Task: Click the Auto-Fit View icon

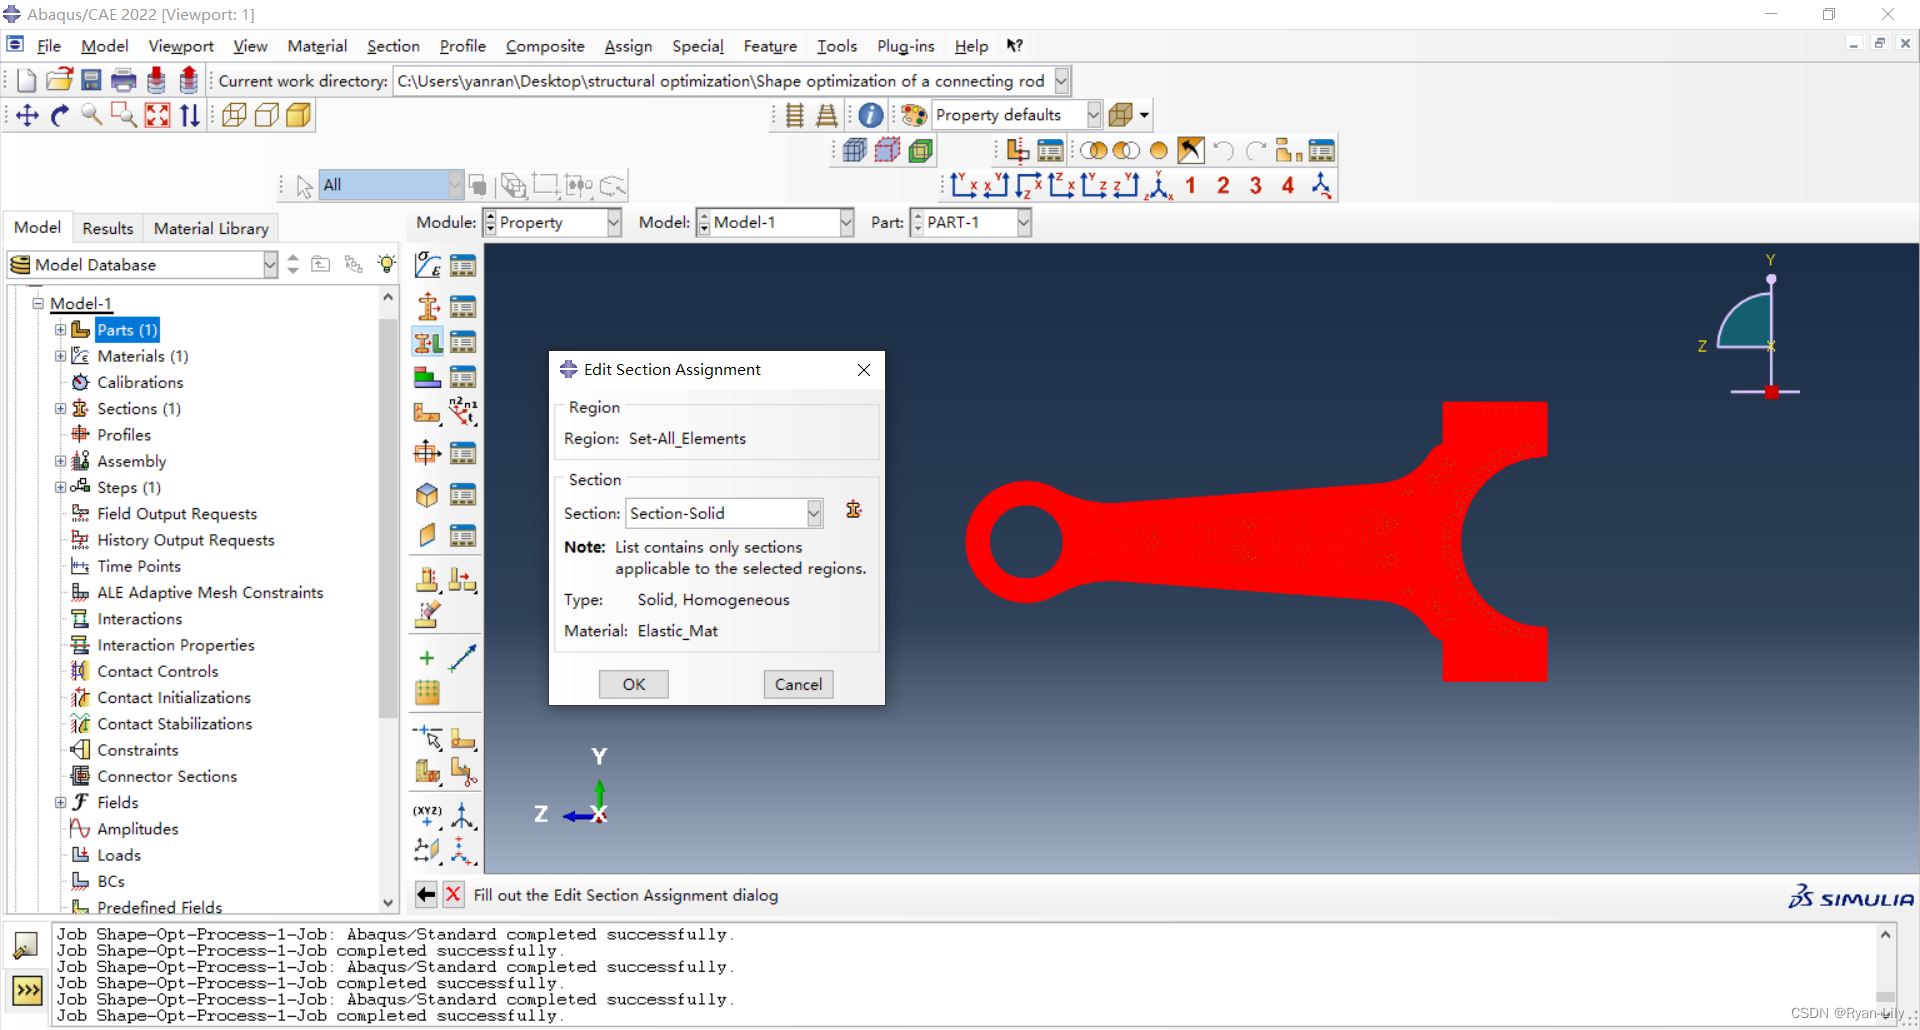Action: [157, 115]
